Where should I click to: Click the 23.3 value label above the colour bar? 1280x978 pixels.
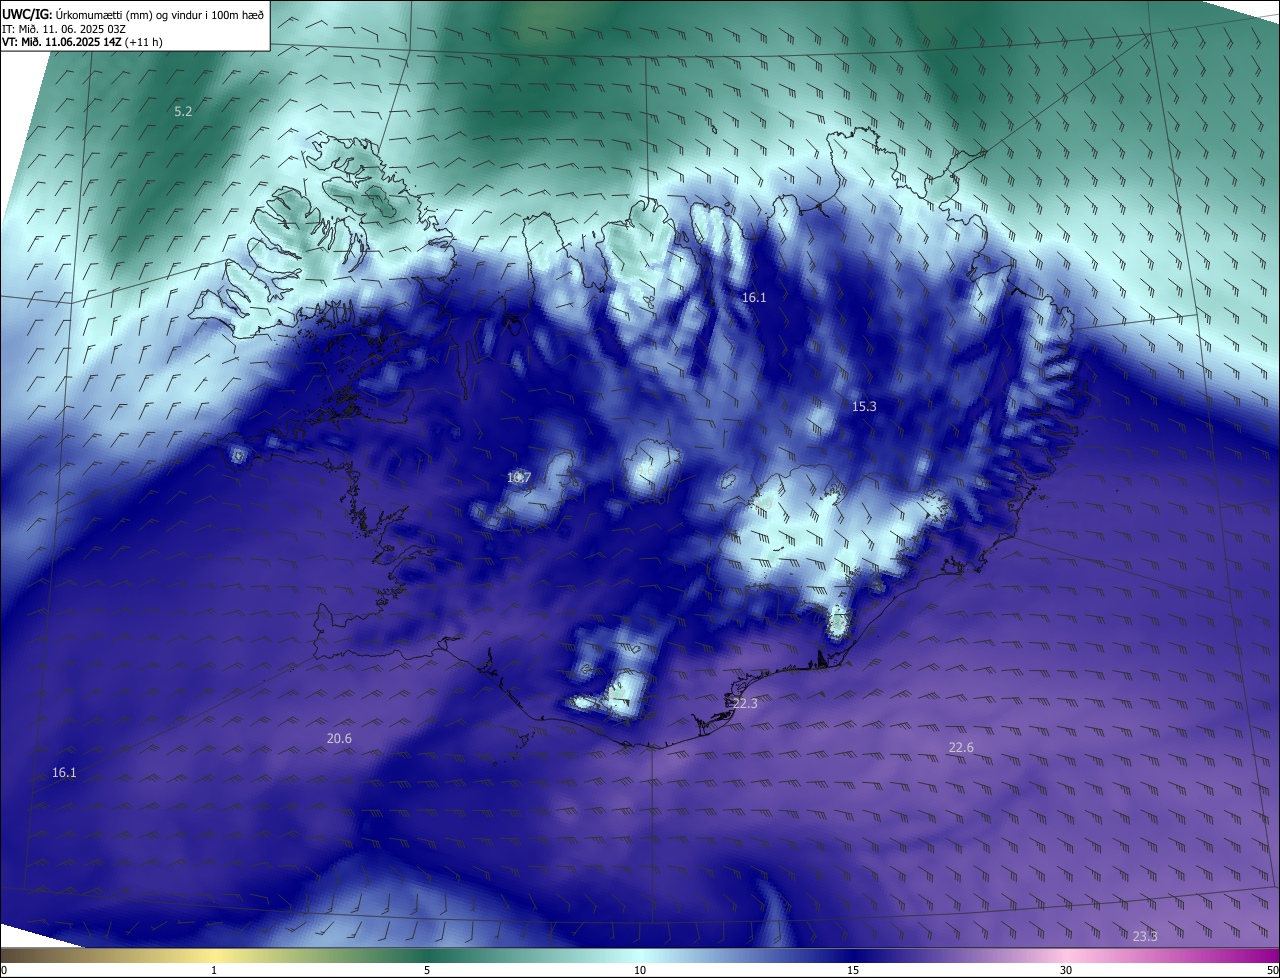tap(1145, 937)
